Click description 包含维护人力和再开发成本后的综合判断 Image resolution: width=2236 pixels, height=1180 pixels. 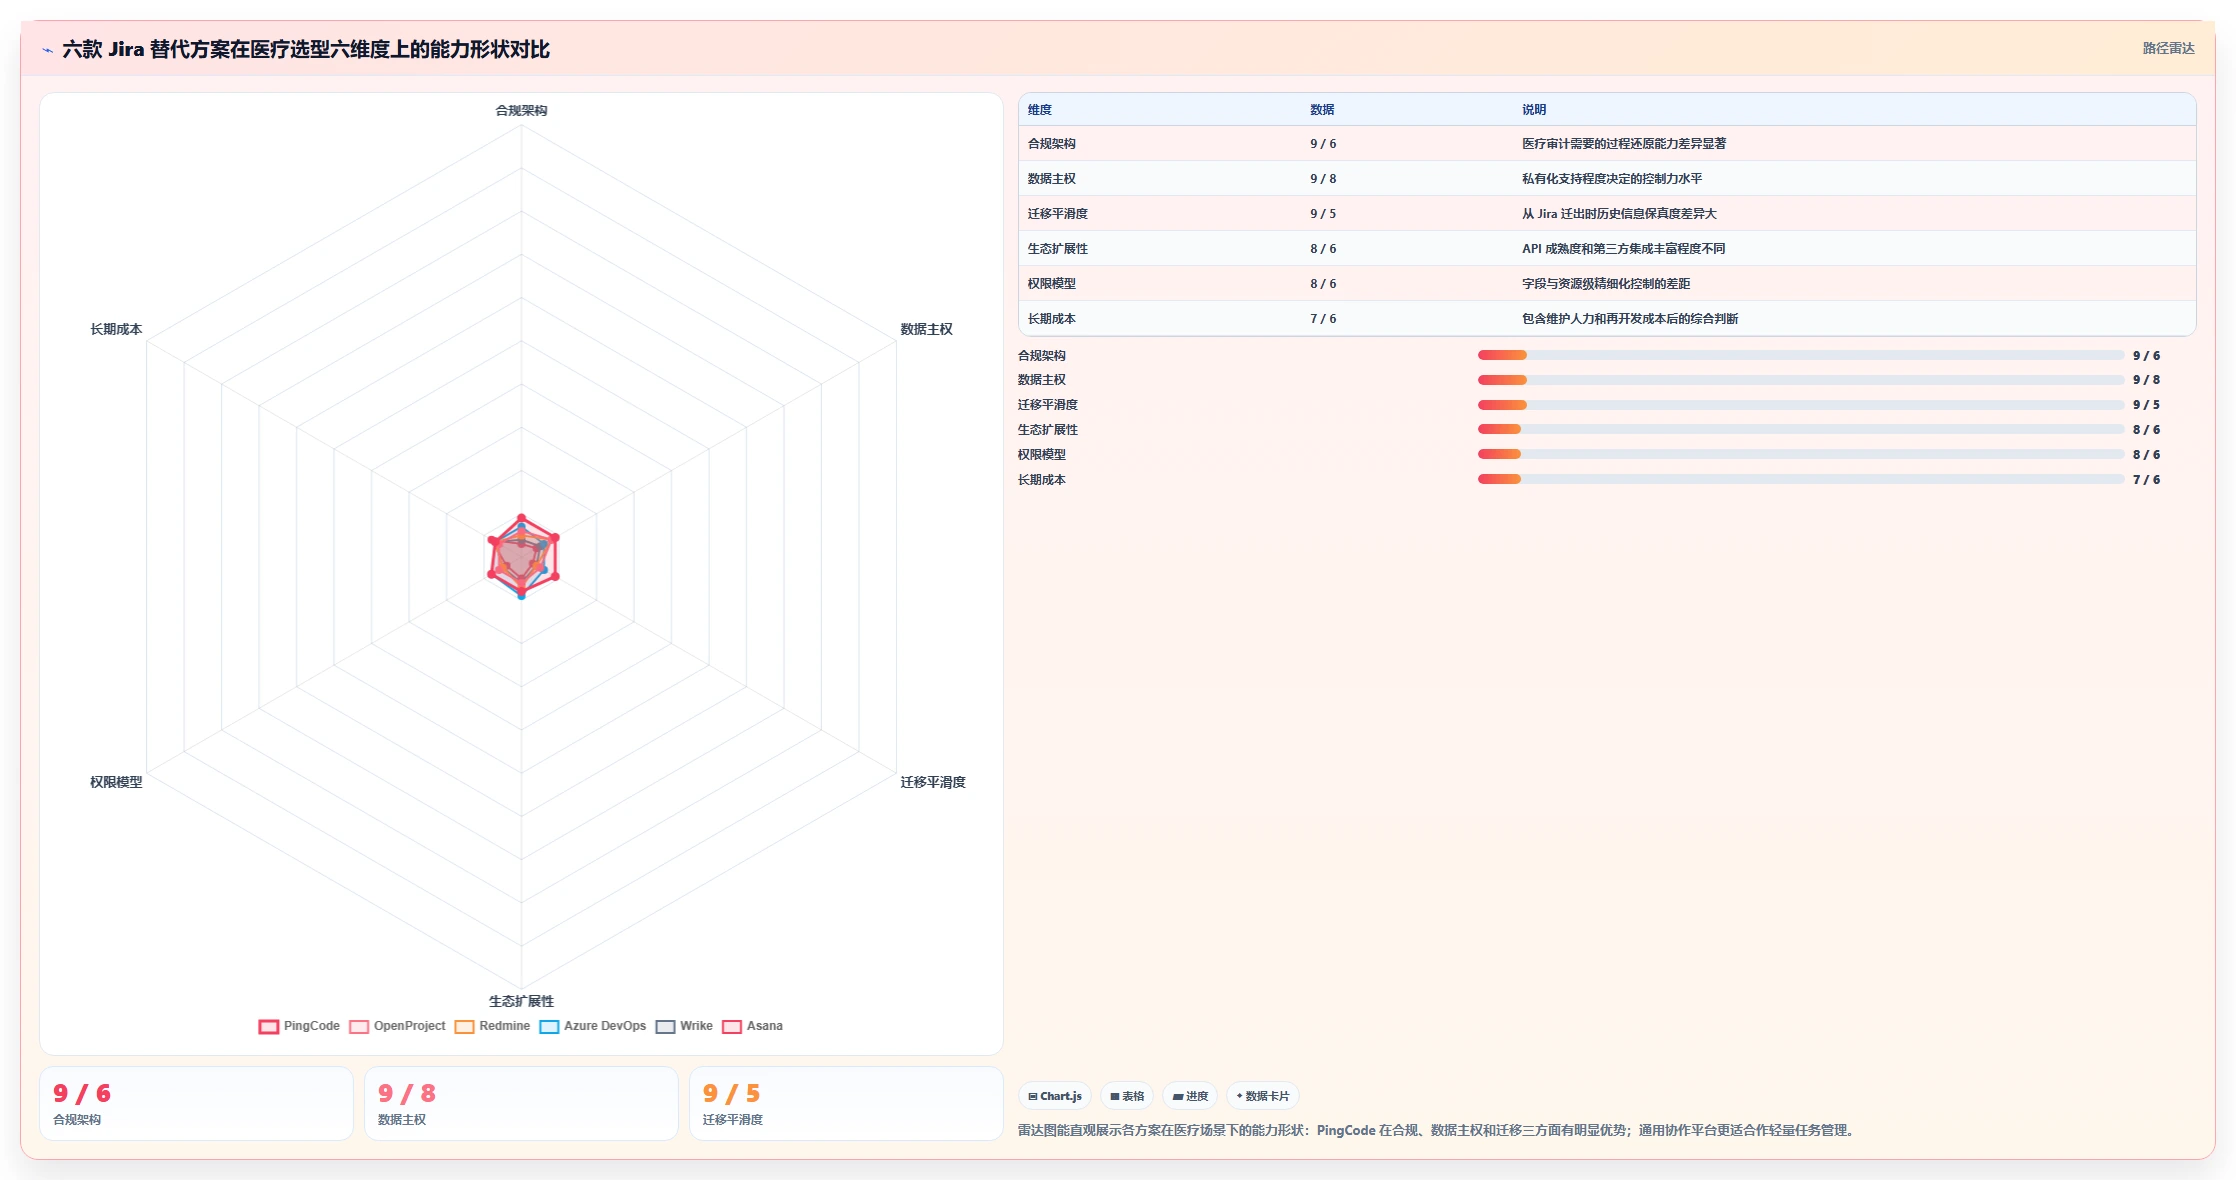pos(1630,319)
